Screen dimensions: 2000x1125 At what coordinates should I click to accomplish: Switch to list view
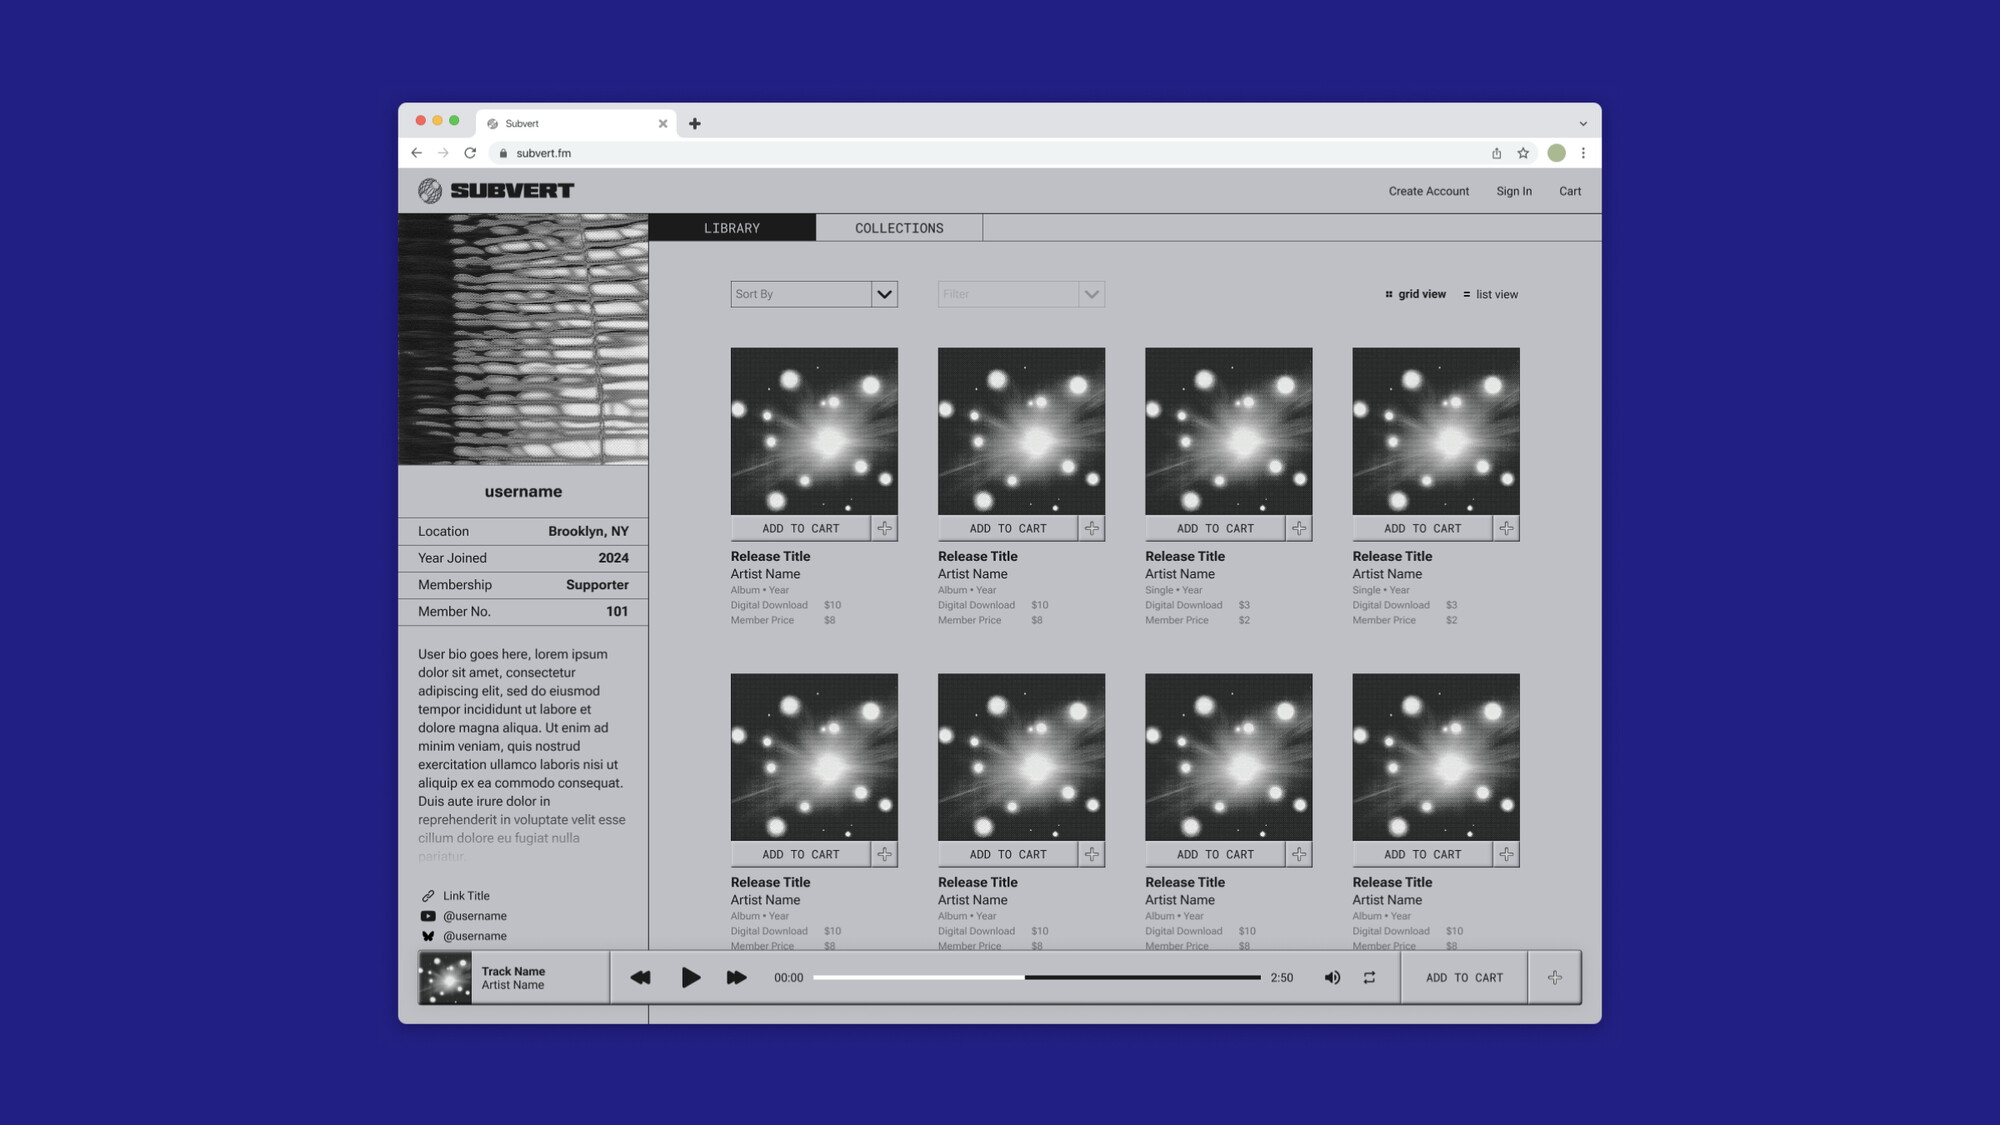tap(1490, 294)
